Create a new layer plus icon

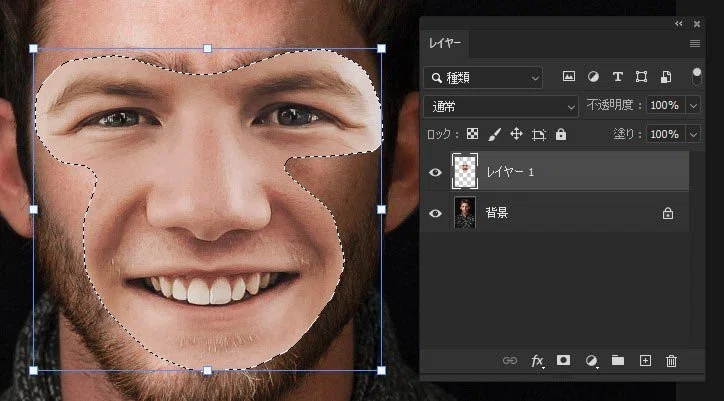(645, 361)
